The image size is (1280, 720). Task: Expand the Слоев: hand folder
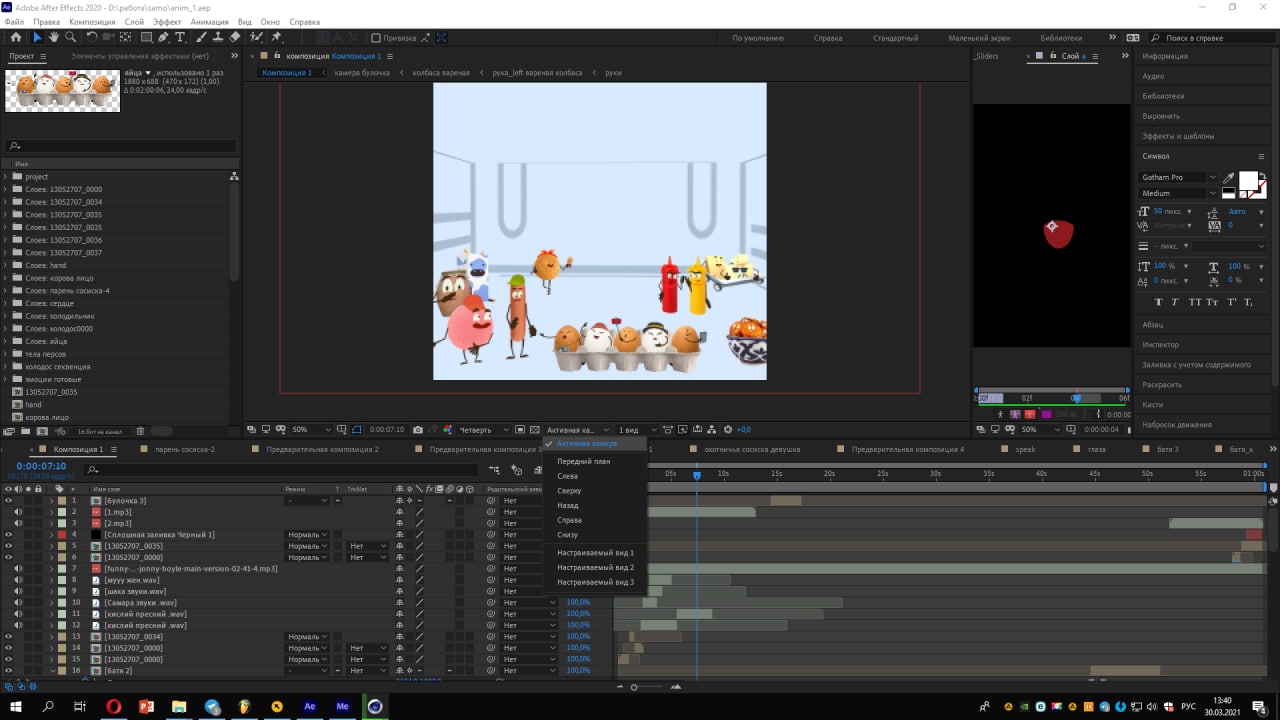pos(5,265)
